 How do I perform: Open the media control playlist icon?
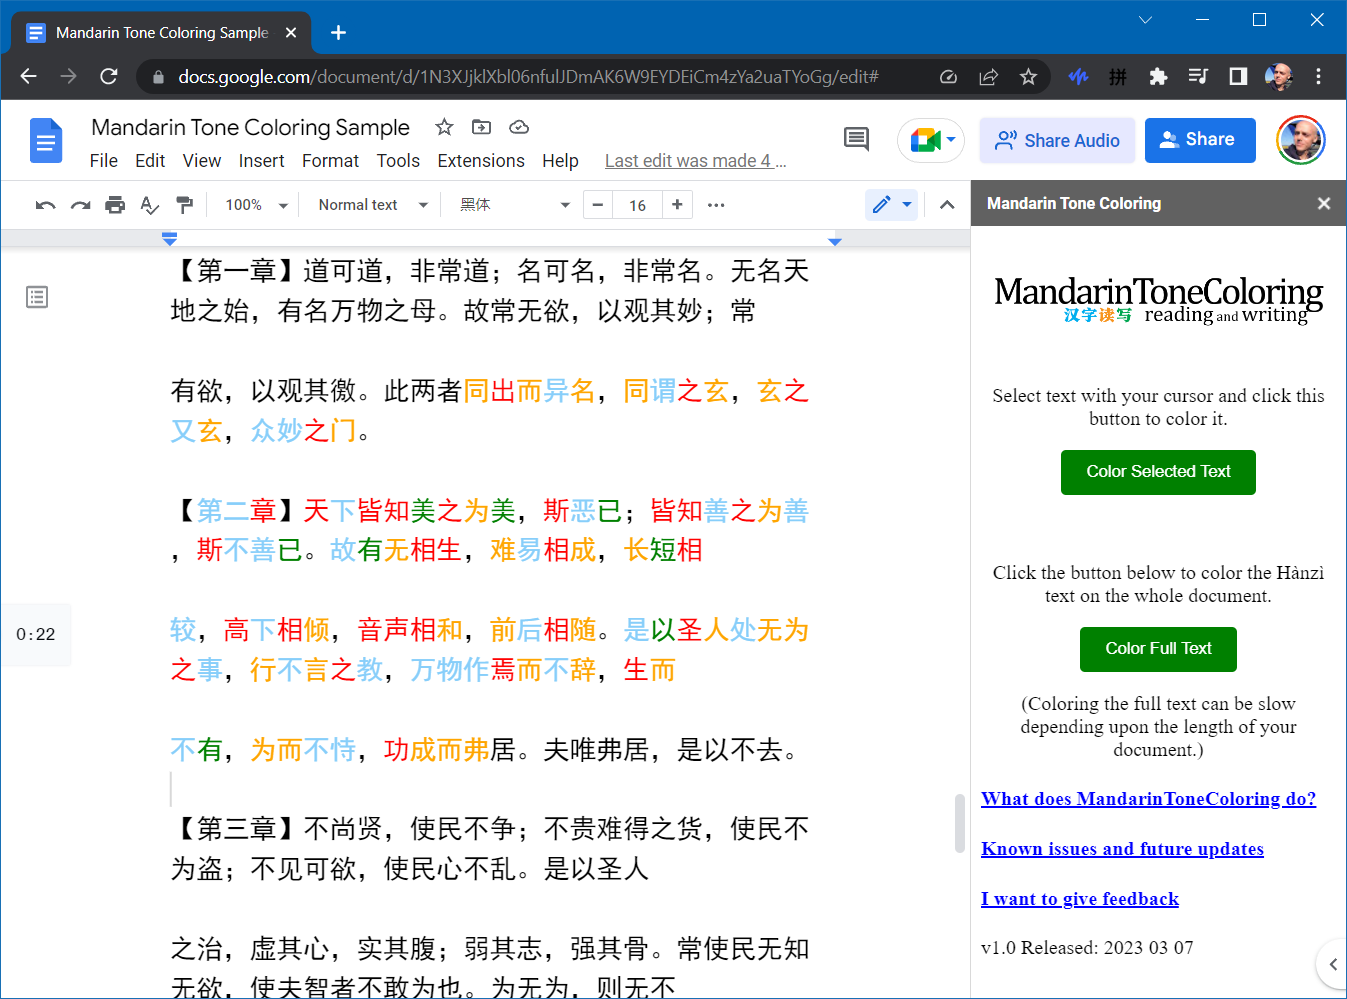tap(1198, 77)
